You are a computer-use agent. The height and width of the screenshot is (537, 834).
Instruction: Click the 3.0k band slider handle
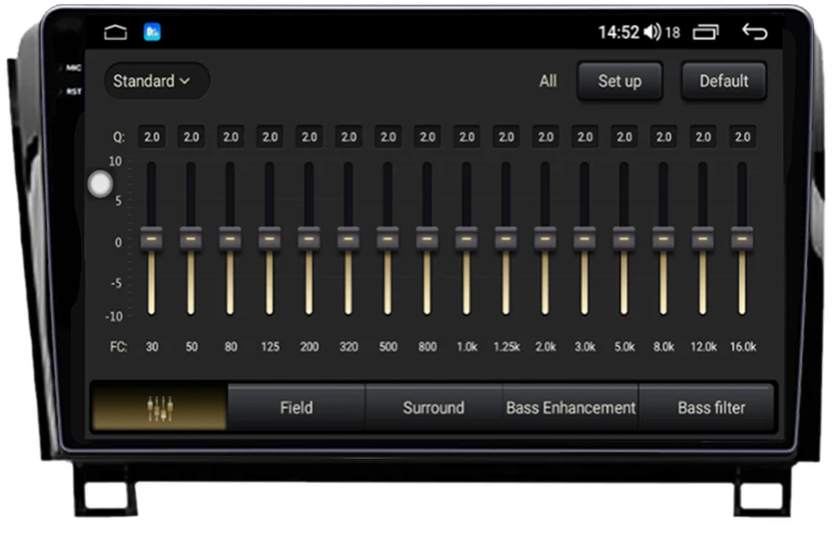coord(585,239)
